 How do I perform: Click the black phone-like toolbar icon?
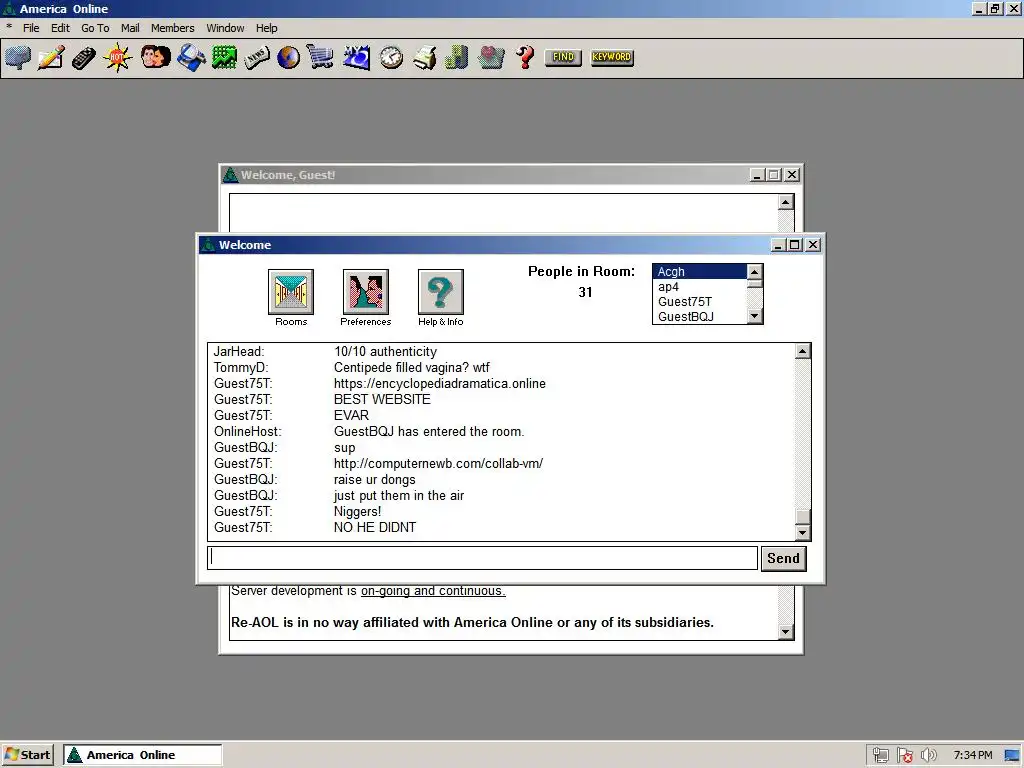84,57
